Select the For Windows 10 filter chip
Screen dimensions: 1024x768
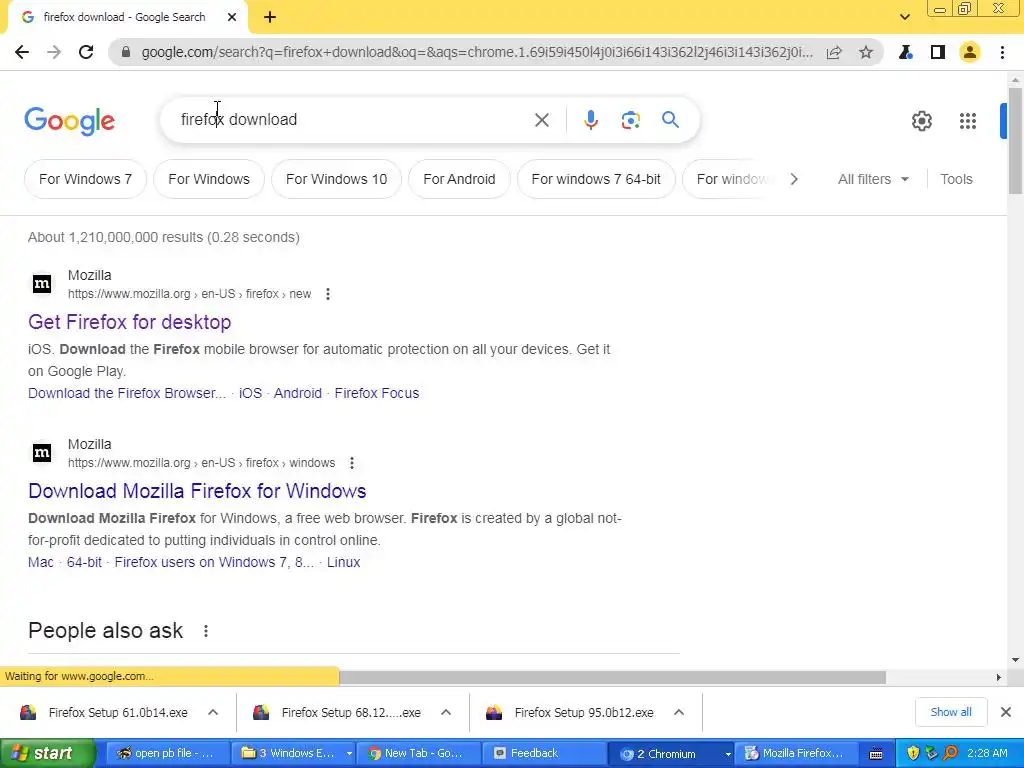[x=336, y=179]
